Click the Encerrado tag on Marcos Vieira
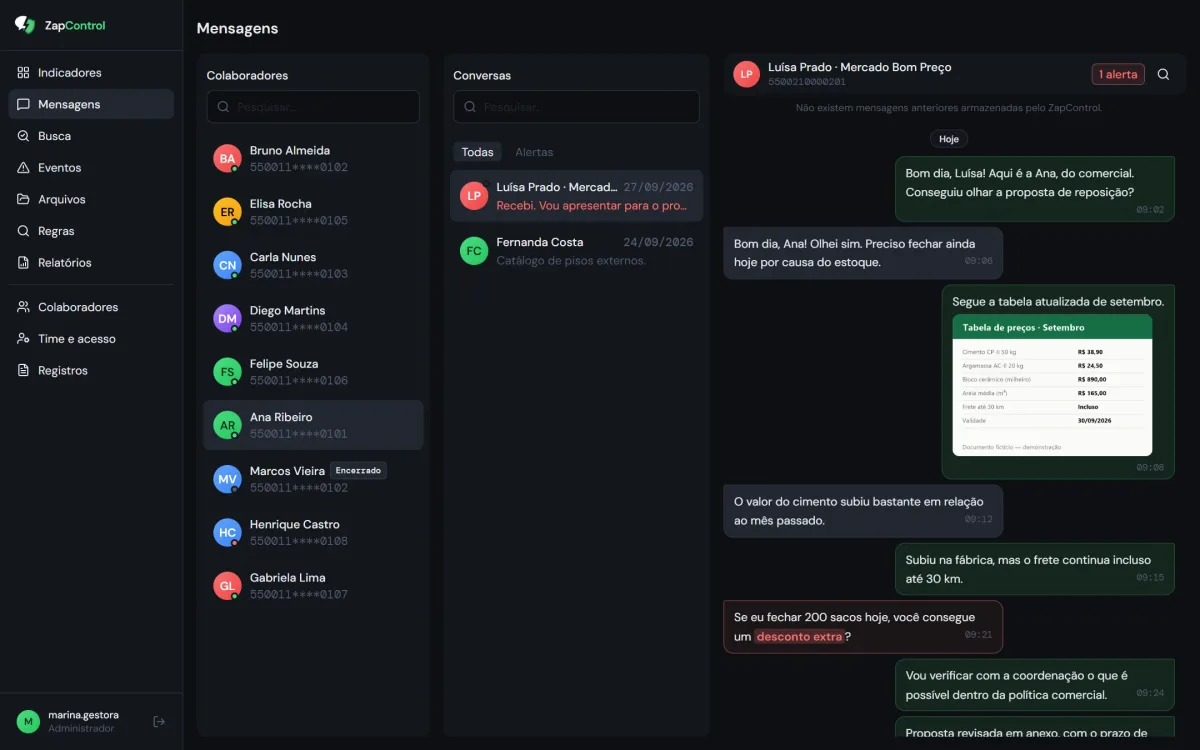The image size is (1200, 750). coord(358,470)
